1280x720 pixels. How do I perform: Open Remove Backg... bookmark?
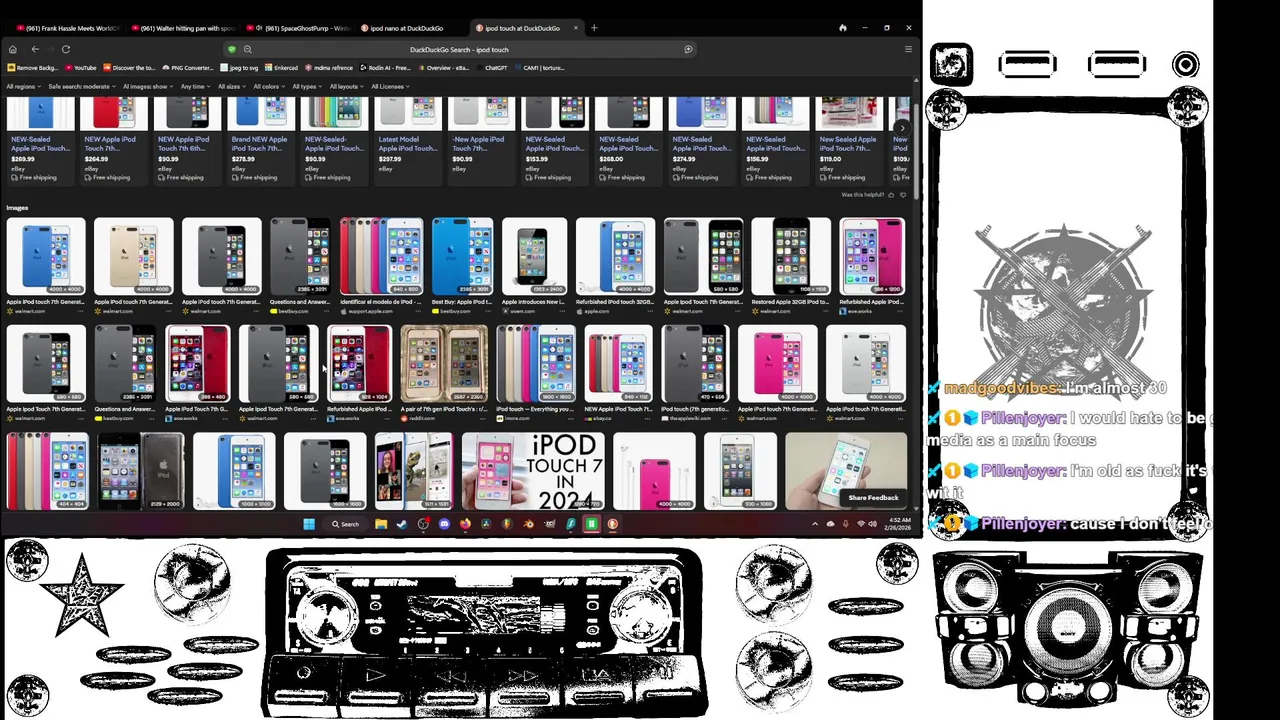tap(33, 68)
